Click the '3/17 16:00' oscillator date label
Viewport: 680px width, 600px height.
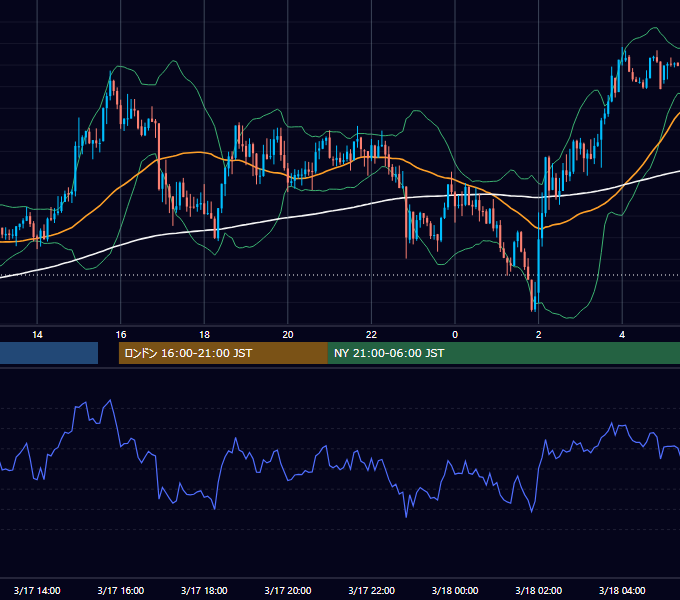click(121, 590)
